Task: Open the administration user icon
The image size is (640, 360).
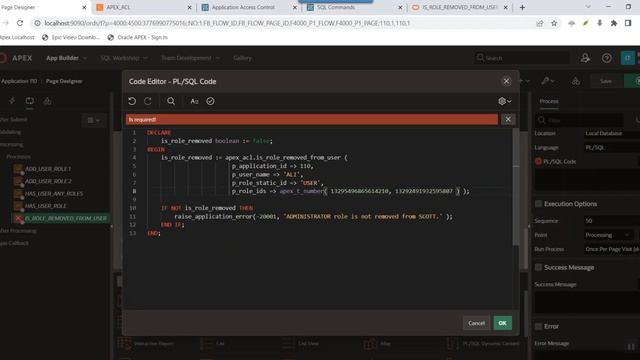Action: coord(585,58)
